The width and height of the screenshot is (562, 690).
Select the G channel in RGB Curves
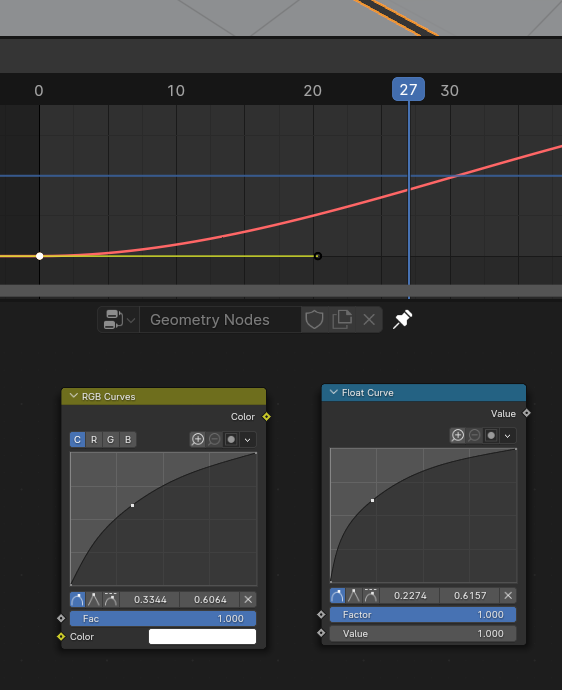click(x=110, y=440)
